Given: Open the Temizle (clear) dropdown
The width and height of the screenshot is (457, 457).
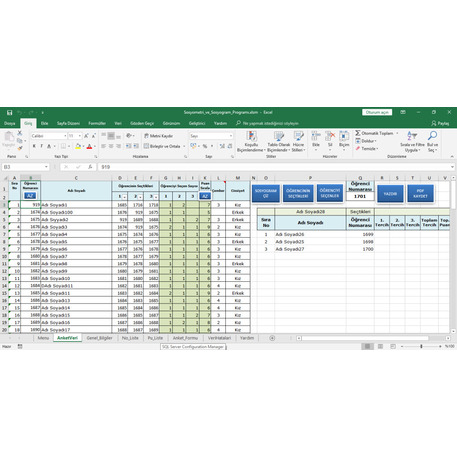Looking at the screenshot, I should [366, 149].
